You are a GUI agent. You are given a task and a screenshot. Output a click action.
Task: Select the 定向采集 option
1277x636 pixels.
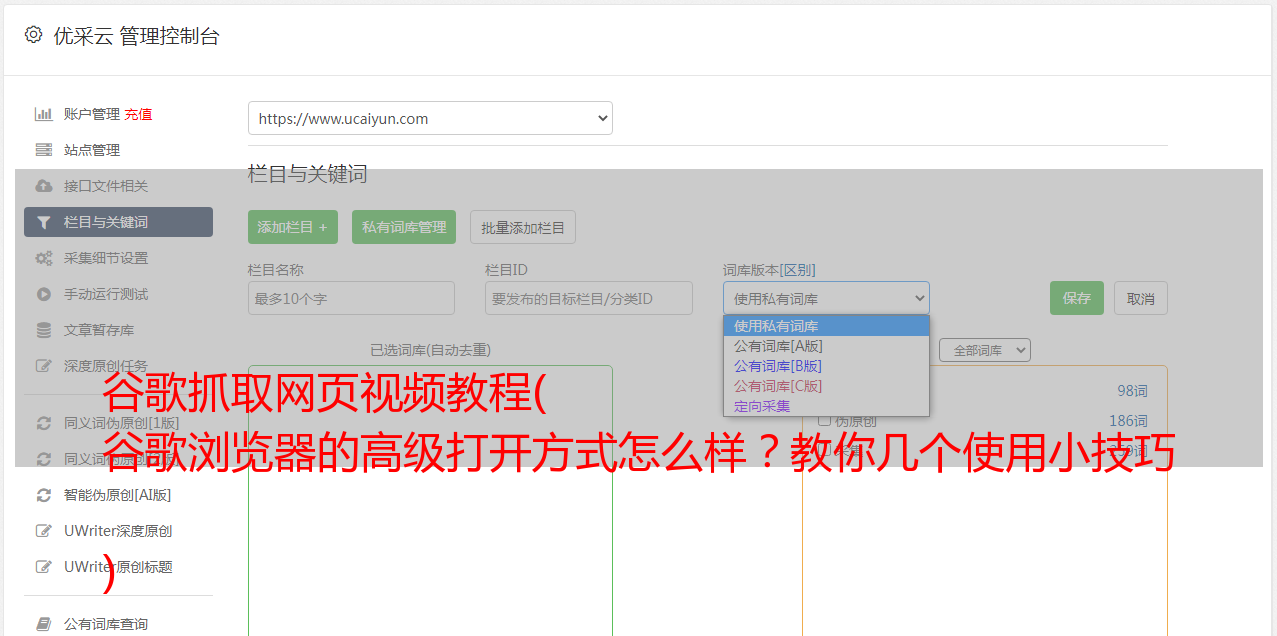[762, 406]
